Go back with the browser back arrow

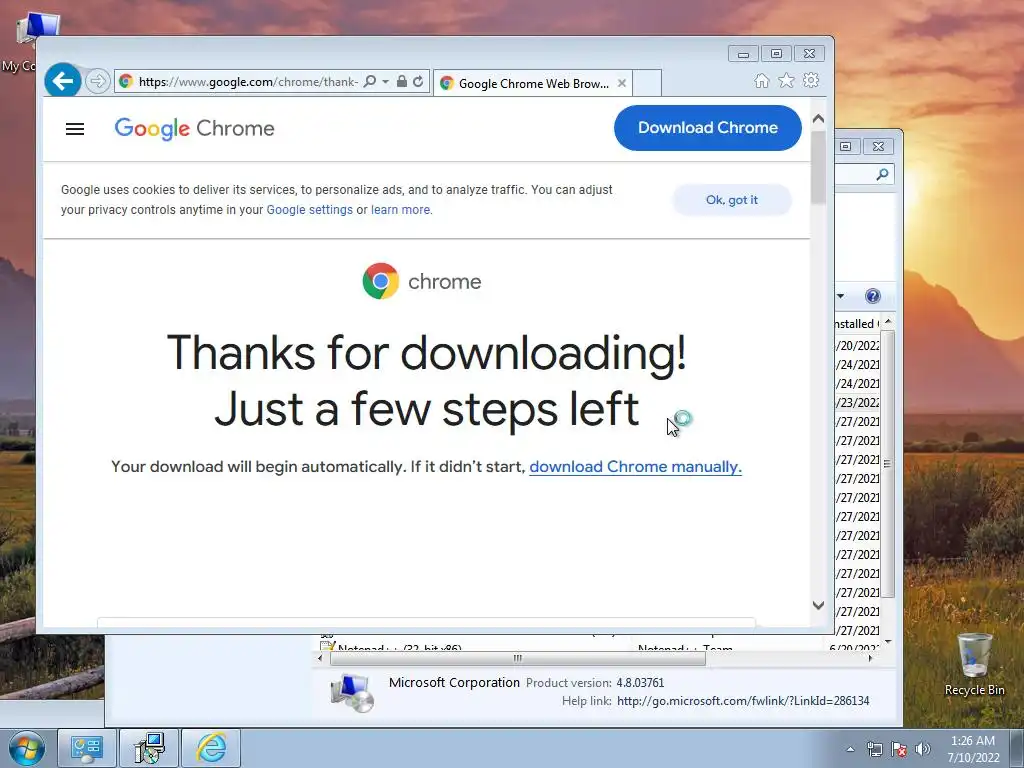(63, 81)
